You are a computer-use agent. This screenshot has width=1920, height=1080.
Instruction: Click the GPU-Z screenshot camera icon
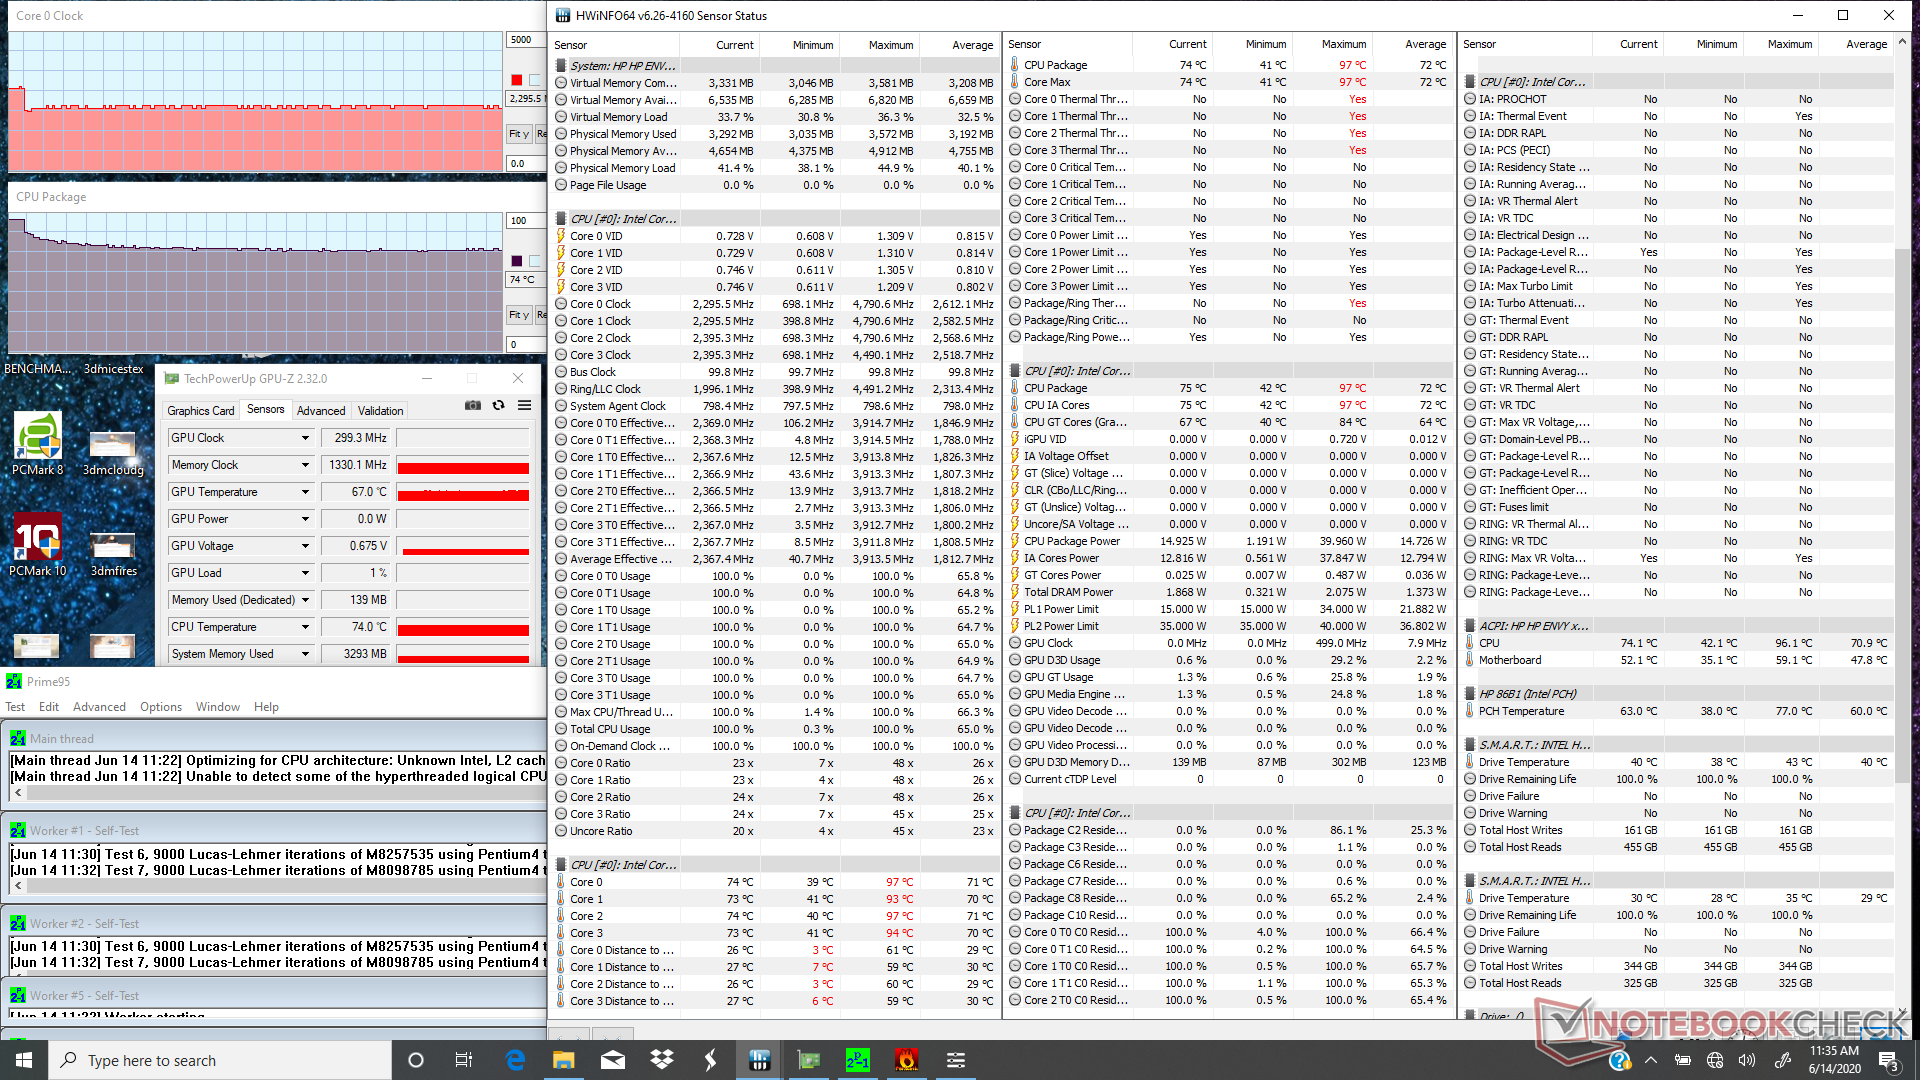point(473,405)
